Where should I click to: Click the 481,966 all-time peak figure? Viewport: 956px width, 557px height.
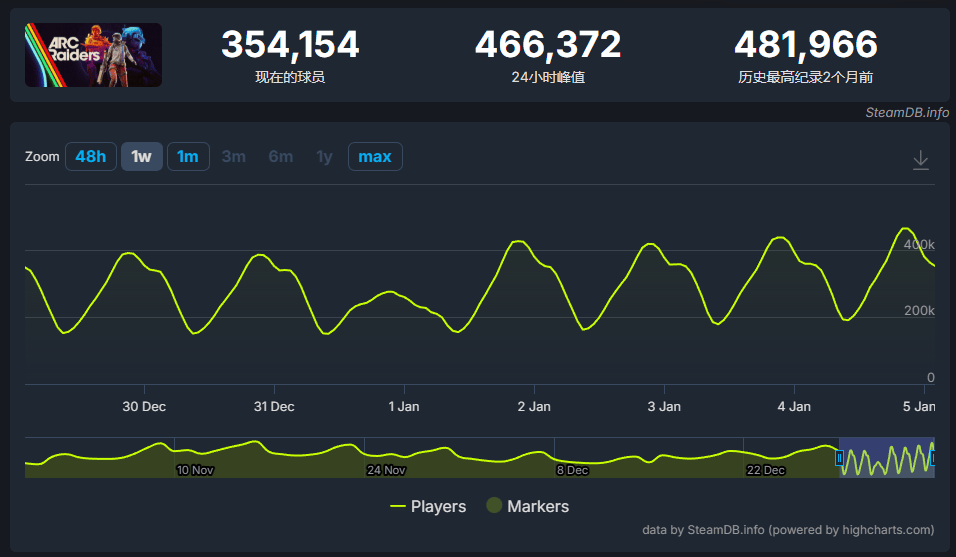(805, 45)
